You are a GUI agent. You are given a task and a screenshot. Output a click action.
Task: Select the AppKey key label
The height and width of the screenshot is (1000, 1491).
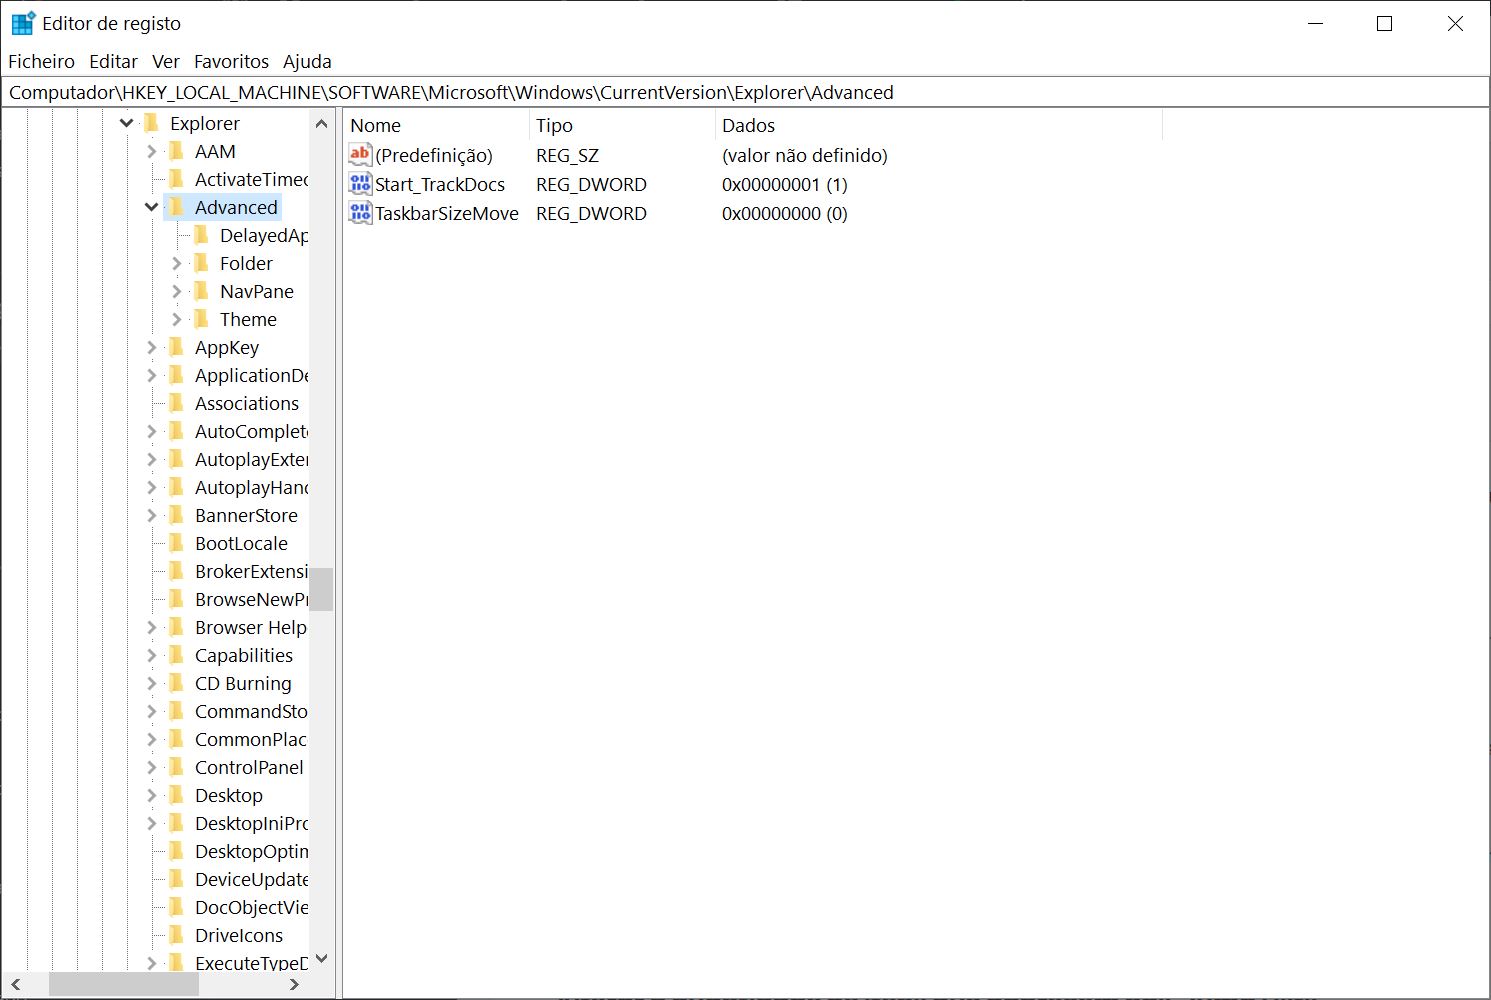tap(227, 347)
